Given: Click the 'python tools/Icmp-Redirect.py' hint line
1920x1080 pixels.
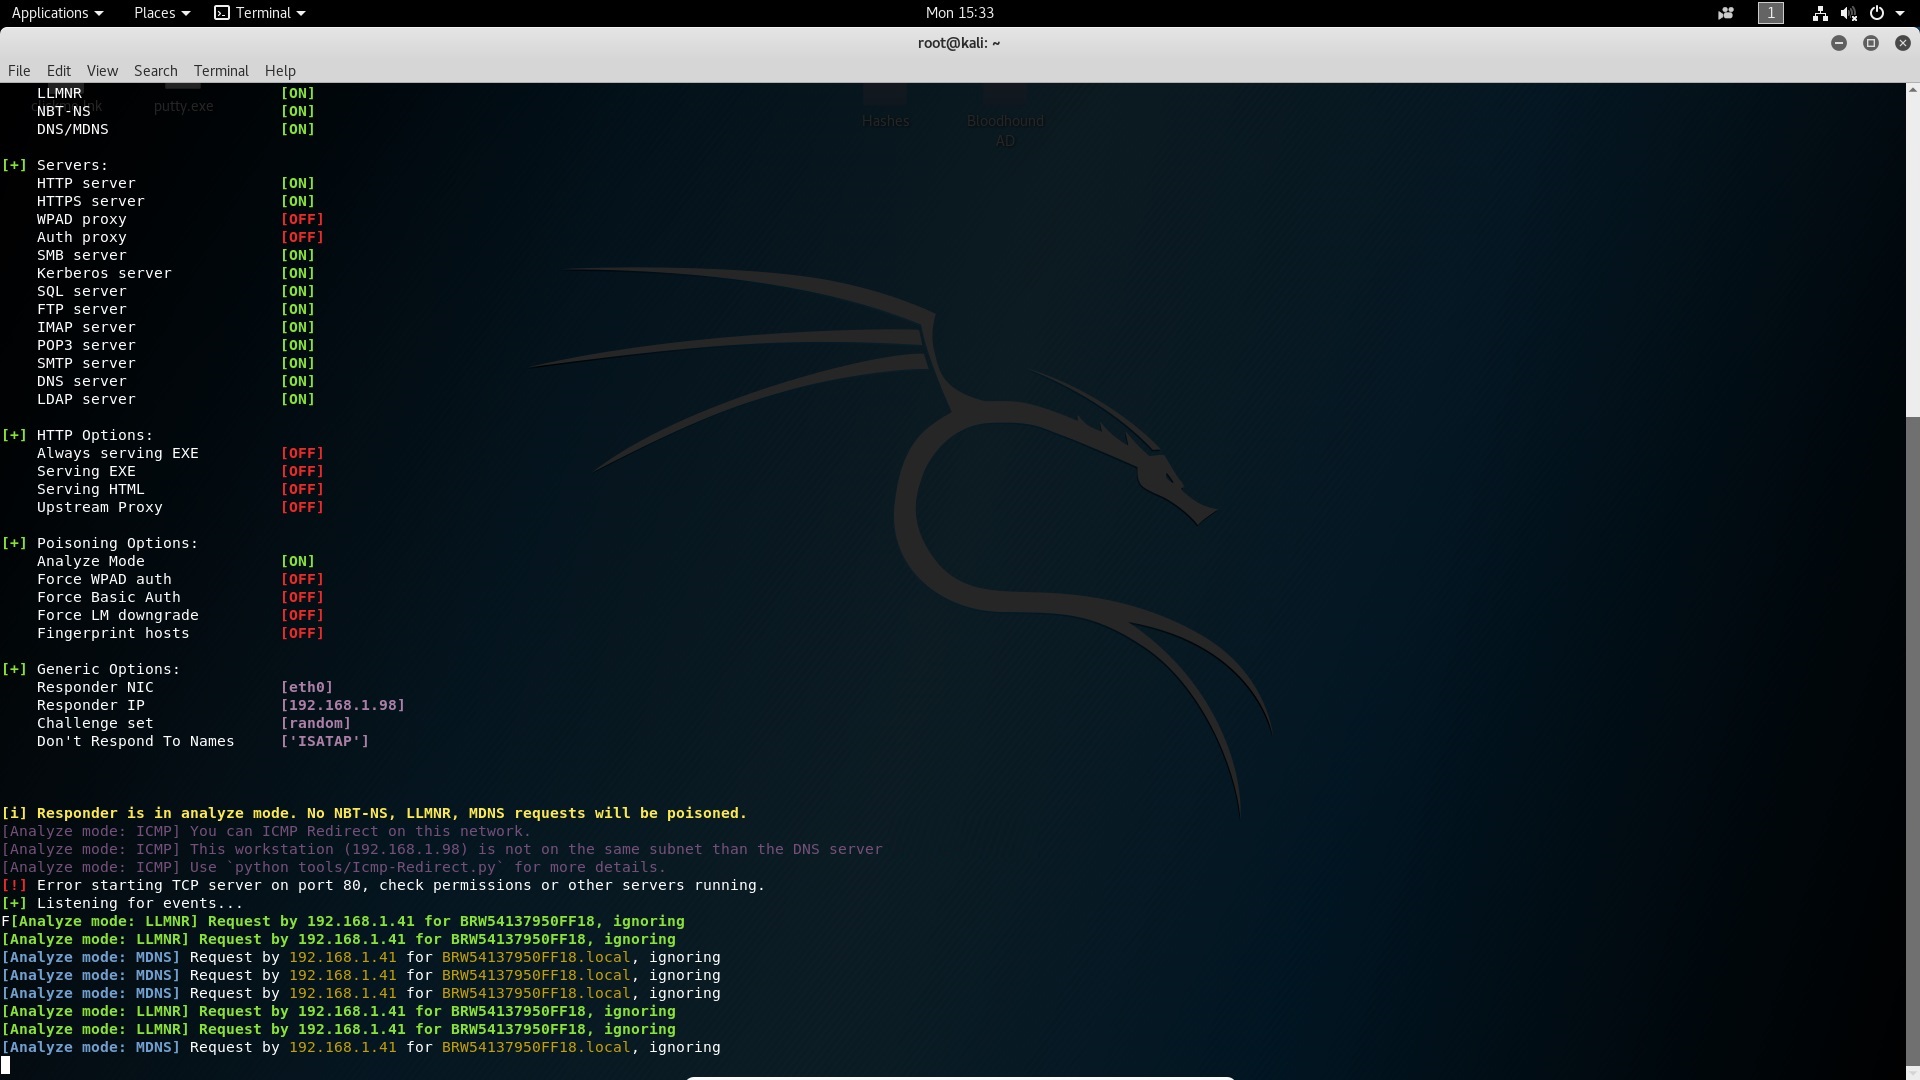Looking at the screenshot, I should pos(334,867).
